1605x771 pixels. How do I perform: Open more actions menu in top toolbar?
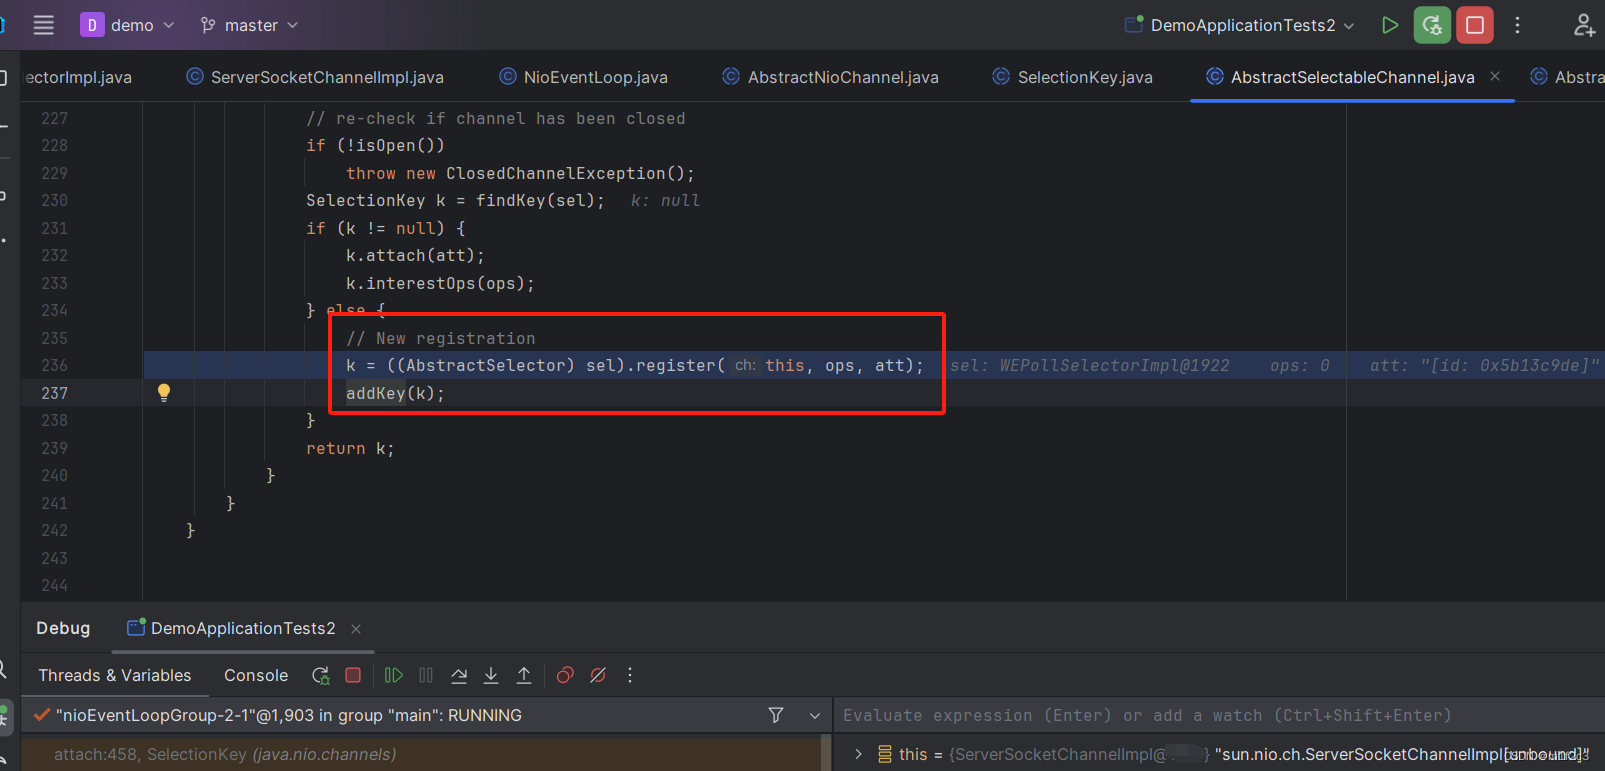click(x=1517, y=25)
